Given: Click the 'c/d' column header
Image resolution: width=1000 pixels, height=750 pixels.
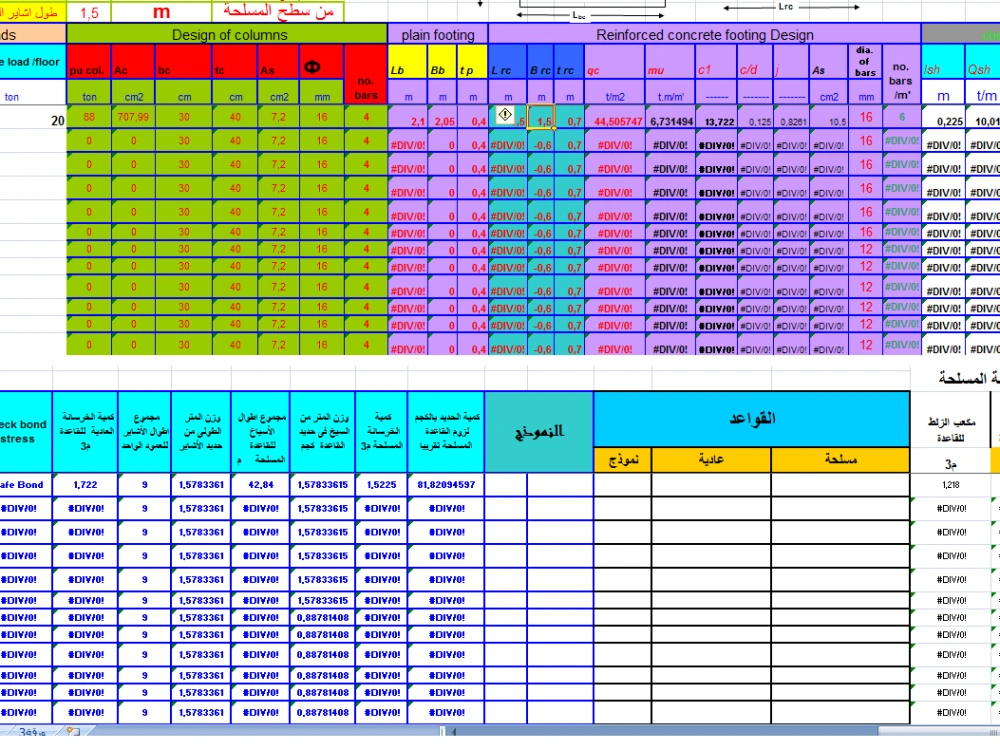Looking at the screenshot, I should [x=756, y=62].
